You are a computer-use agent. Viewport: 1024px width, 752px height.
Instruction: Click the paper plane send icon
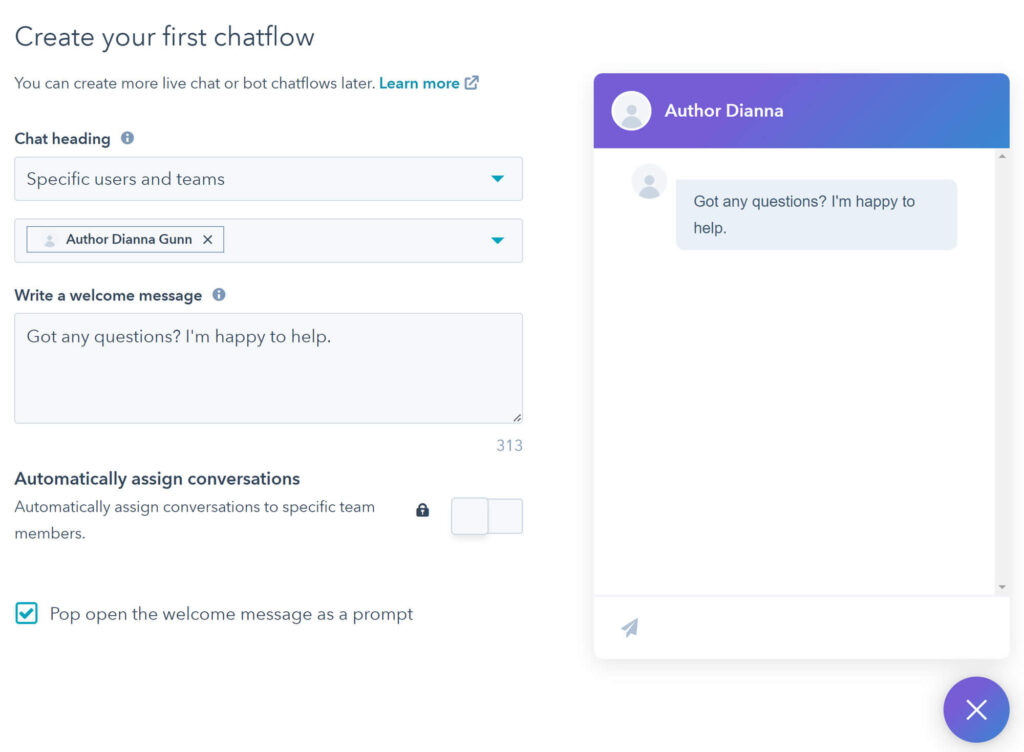coord(630,627)
